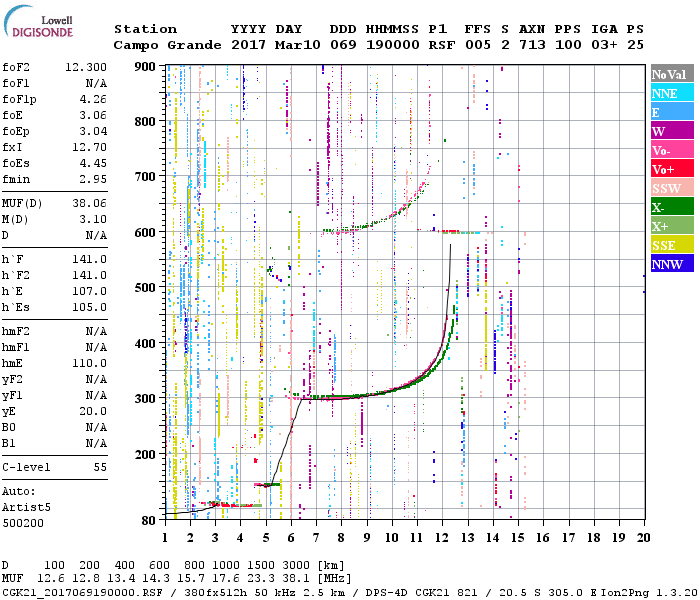Click the 900 mark on height axis
This screenshot has width=700, height=600.
click(147, 66)
